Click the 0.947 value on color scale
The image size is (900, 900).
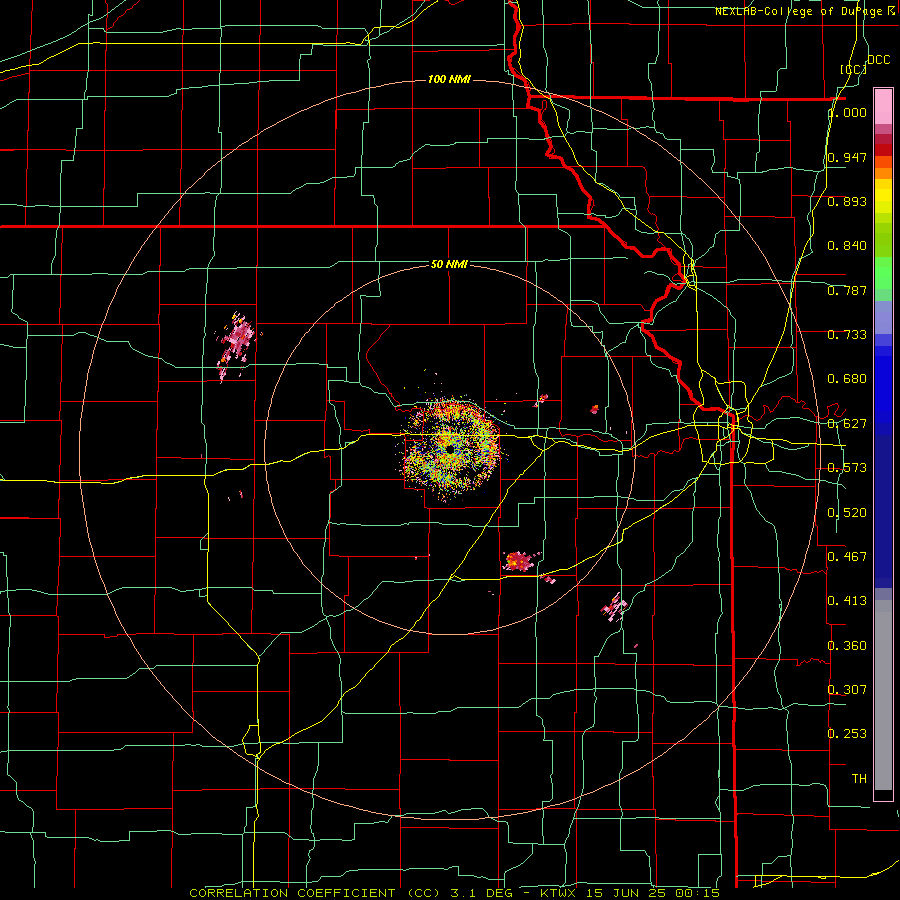click(847, 157)
